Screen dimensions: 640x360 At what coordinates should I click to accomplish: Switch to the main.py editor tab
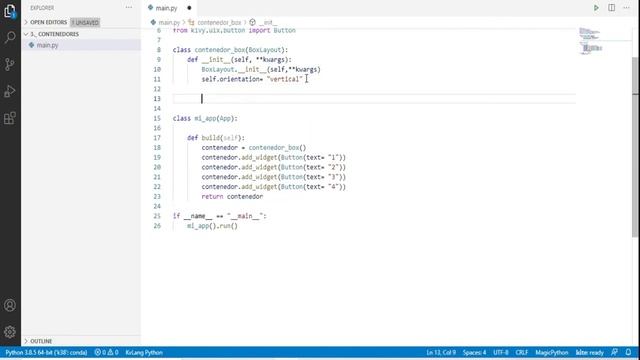166,8
